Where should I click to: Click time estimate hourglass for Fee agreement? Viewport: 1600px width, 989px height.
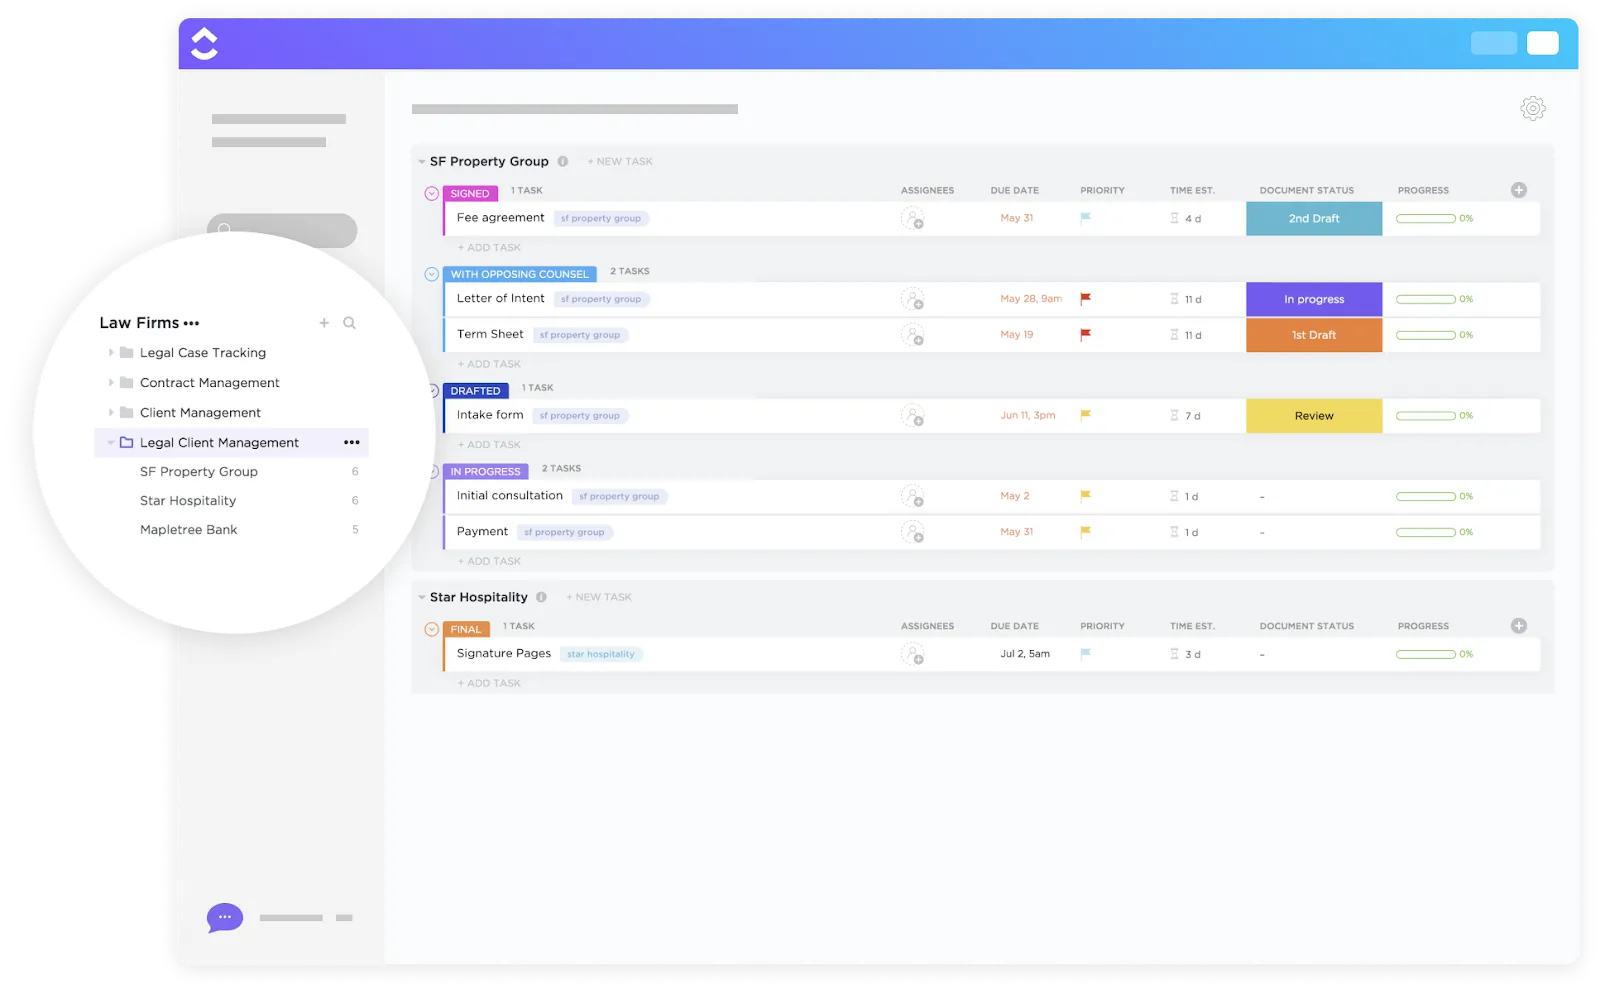coord(1175,218)
